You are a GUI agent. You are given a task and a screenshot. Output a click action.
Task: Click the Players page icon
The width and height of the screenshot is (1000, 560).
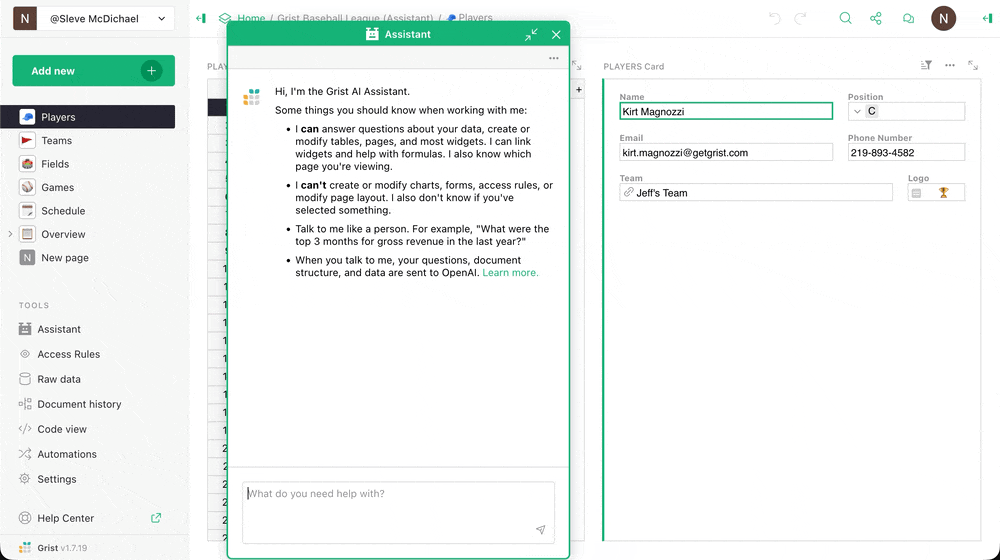coord(27,117)
